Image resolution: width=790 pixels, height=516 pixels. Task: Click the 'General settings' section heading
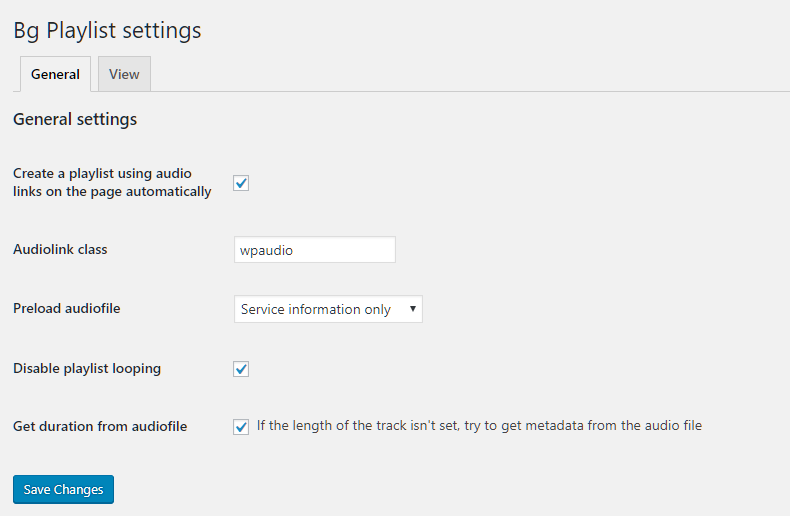coord(75,119)
